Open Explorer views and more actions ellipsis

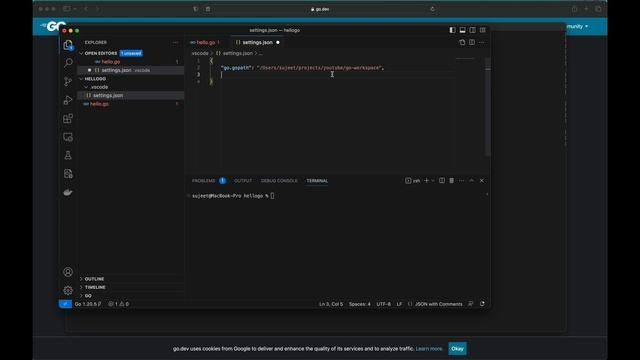point(175,42)
